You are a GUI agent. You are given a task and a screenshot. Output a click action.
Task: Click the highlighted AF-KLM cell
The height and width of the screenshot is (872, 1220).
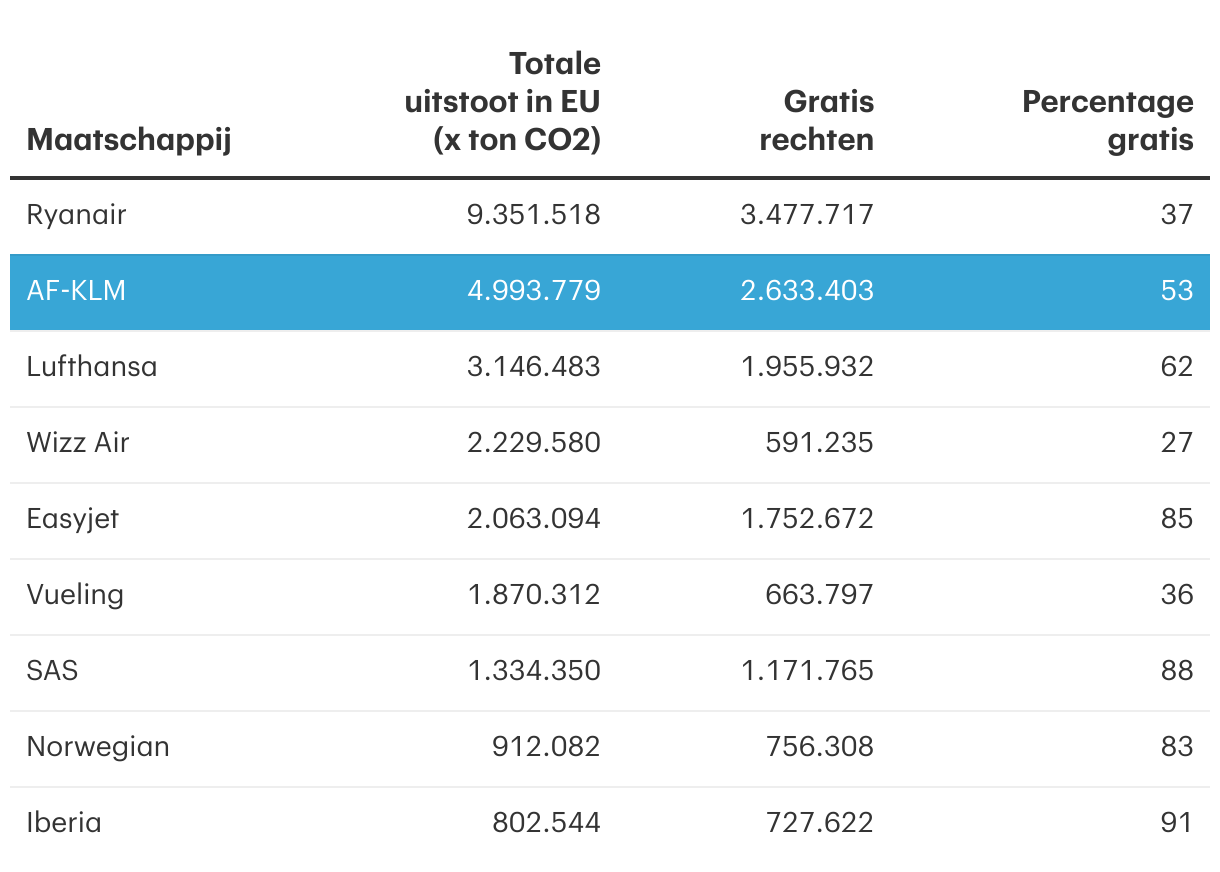(77, 290)
